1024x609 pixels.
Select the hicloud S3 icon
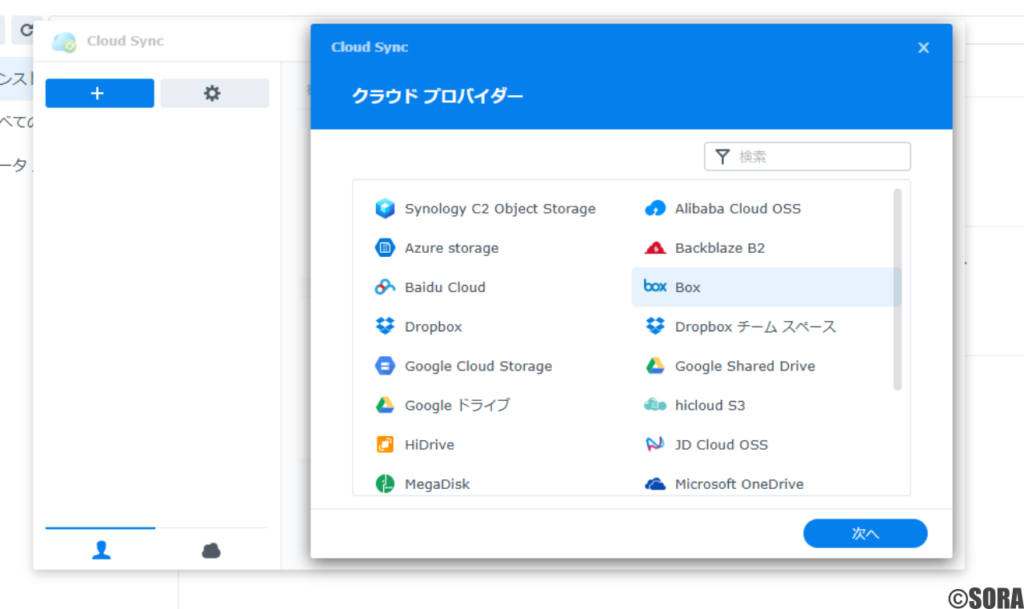[655, 405]
